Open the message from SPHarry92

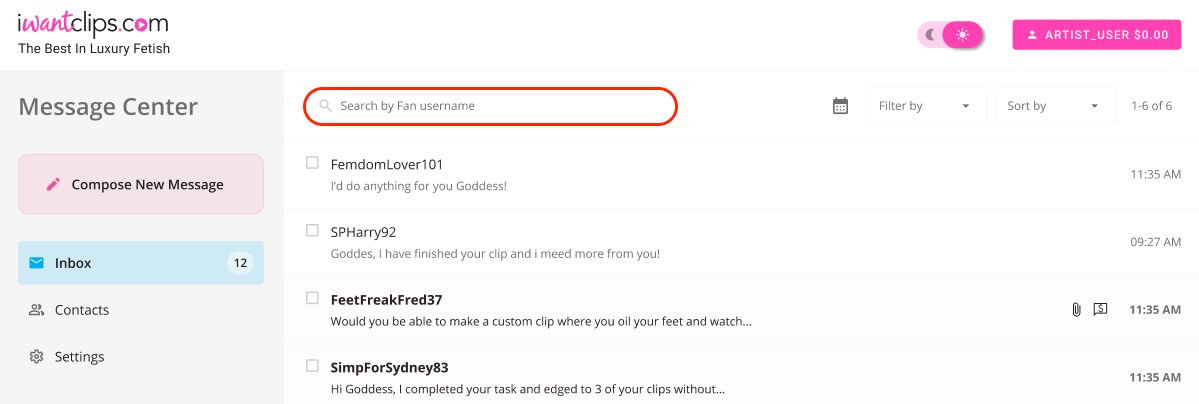741,242
